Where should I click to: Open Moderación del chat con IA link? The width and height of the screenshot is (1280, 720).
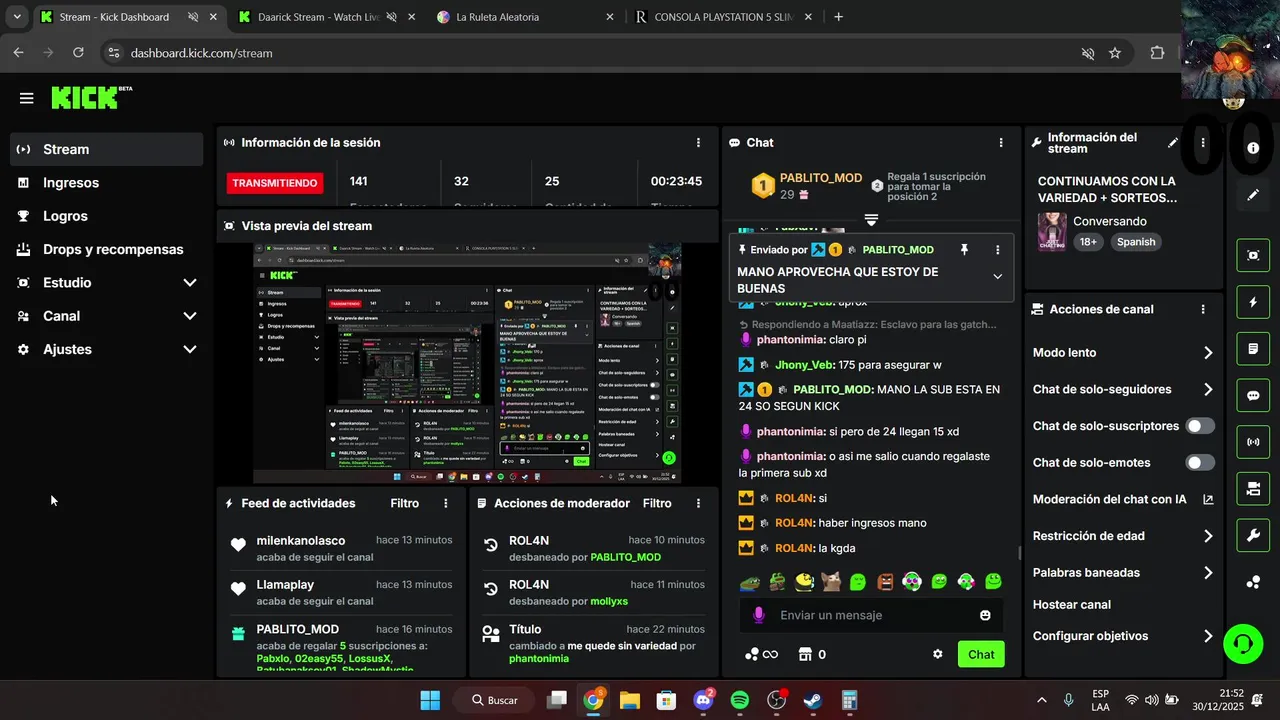click(1123, 499)
